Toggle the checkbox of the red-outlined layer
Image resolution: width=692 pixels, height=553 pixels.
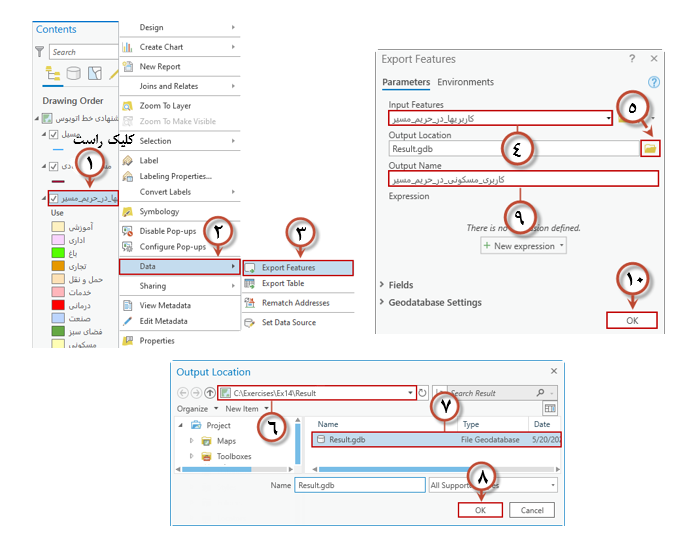pyautogui.click(x=54, y=198)
